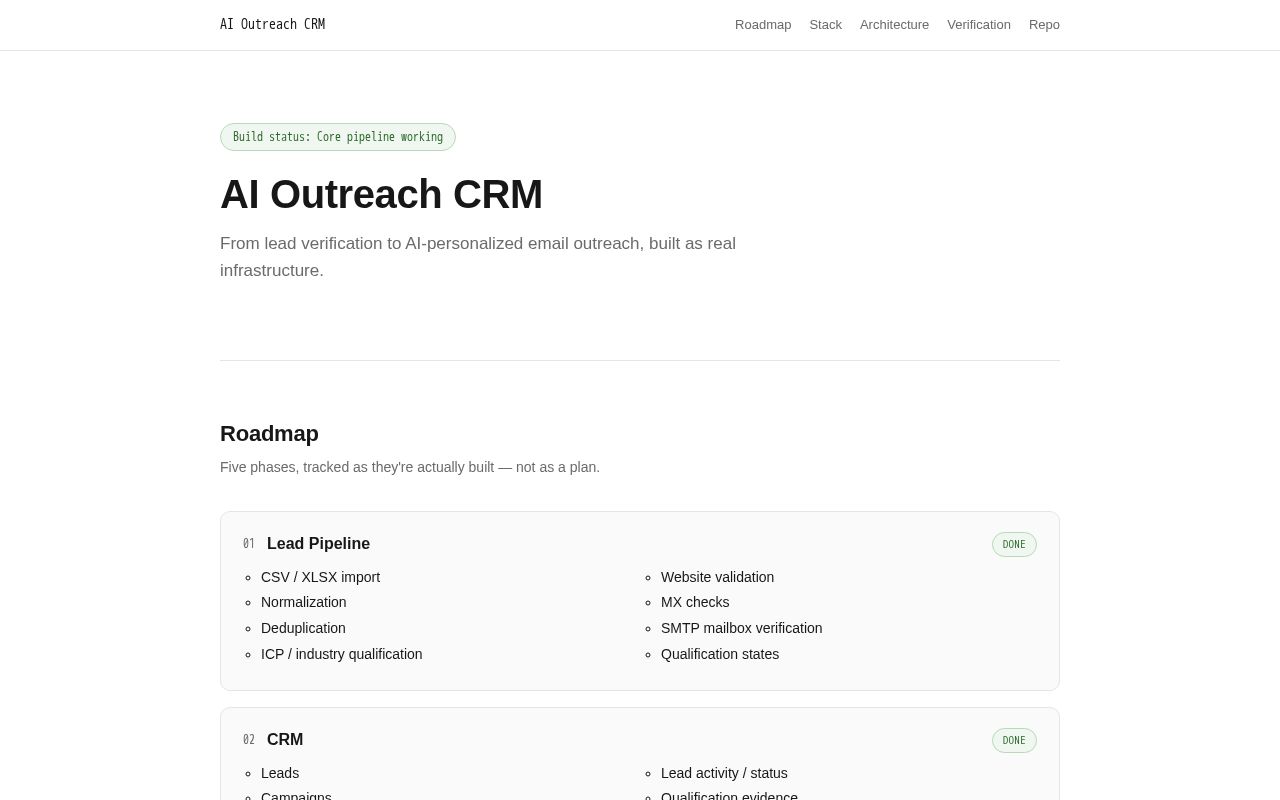Click the Lead Pipeline card title
The width and height of the screenshot is (1280, 800).
318,544
